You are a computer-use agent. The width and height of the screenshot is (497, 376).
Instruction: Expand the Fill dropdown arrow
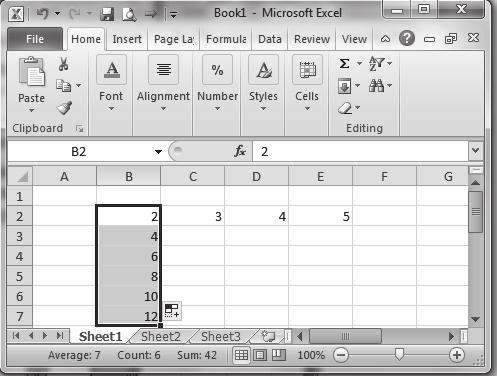tap(357, 86)
